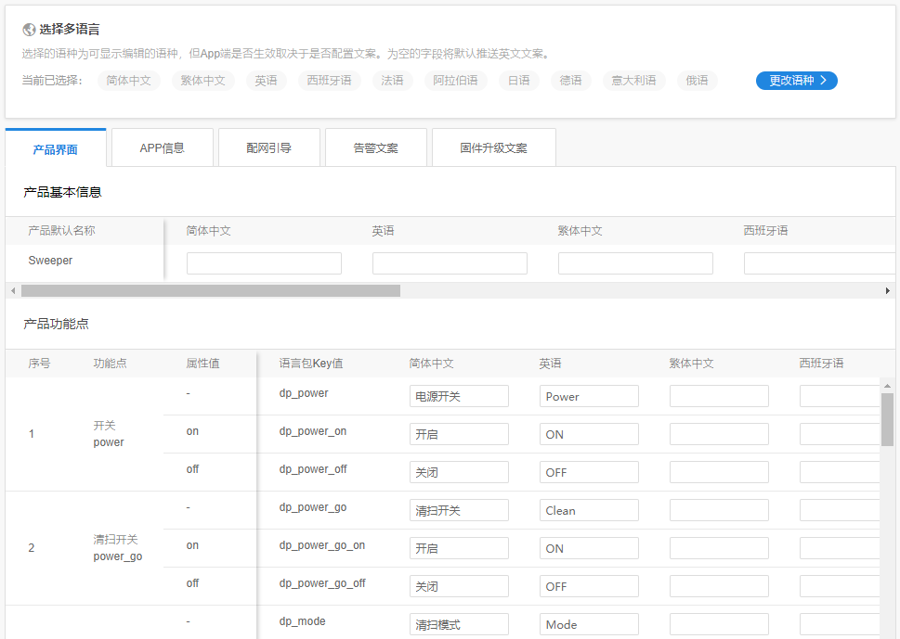The height and width of the screenshot is (639, 900).
Task: Click the input containing 电源开关
Action: pos(458,395)
